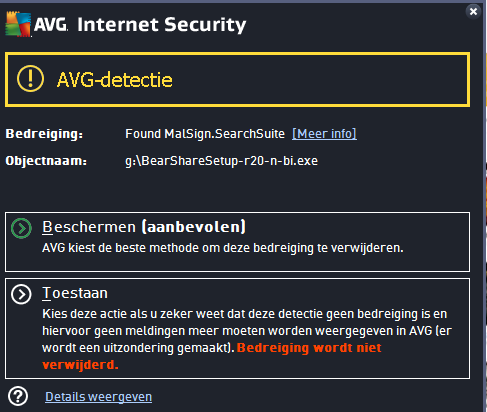Click the green arrow icon beside Beschermen
This screenshot has height=412, width=487.
pyautogui.click(x=21, y=228)
